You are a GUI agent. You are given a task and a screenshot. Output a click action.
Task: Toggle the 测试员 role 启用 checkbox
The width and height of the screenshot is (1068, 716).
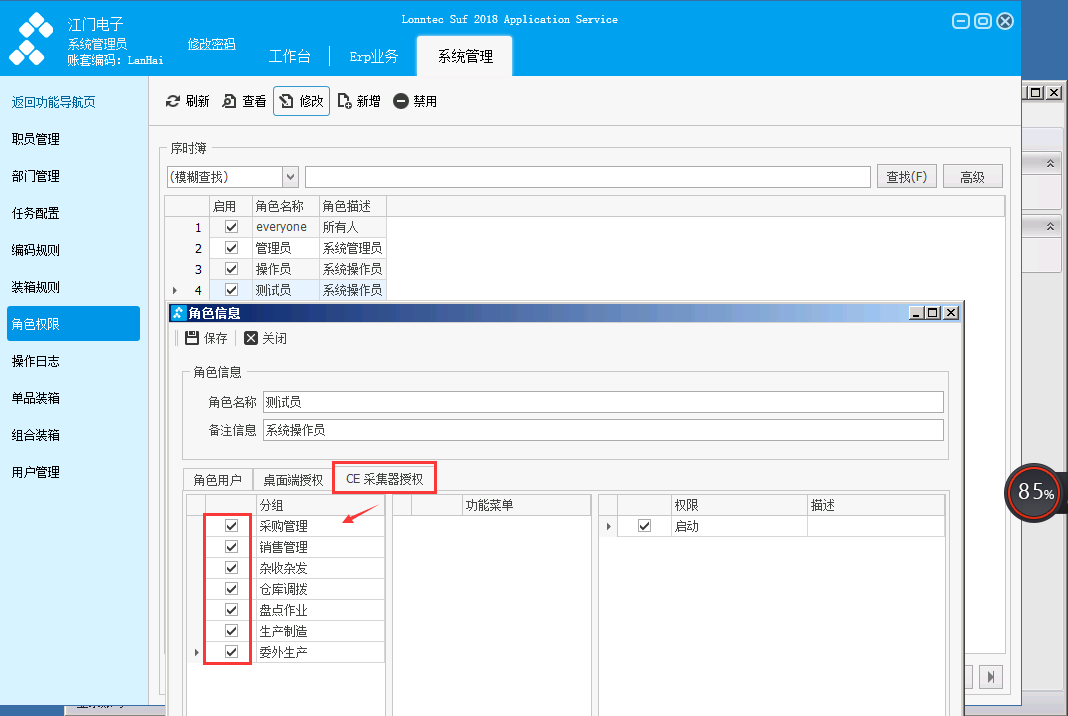click(x=232, y=290)
